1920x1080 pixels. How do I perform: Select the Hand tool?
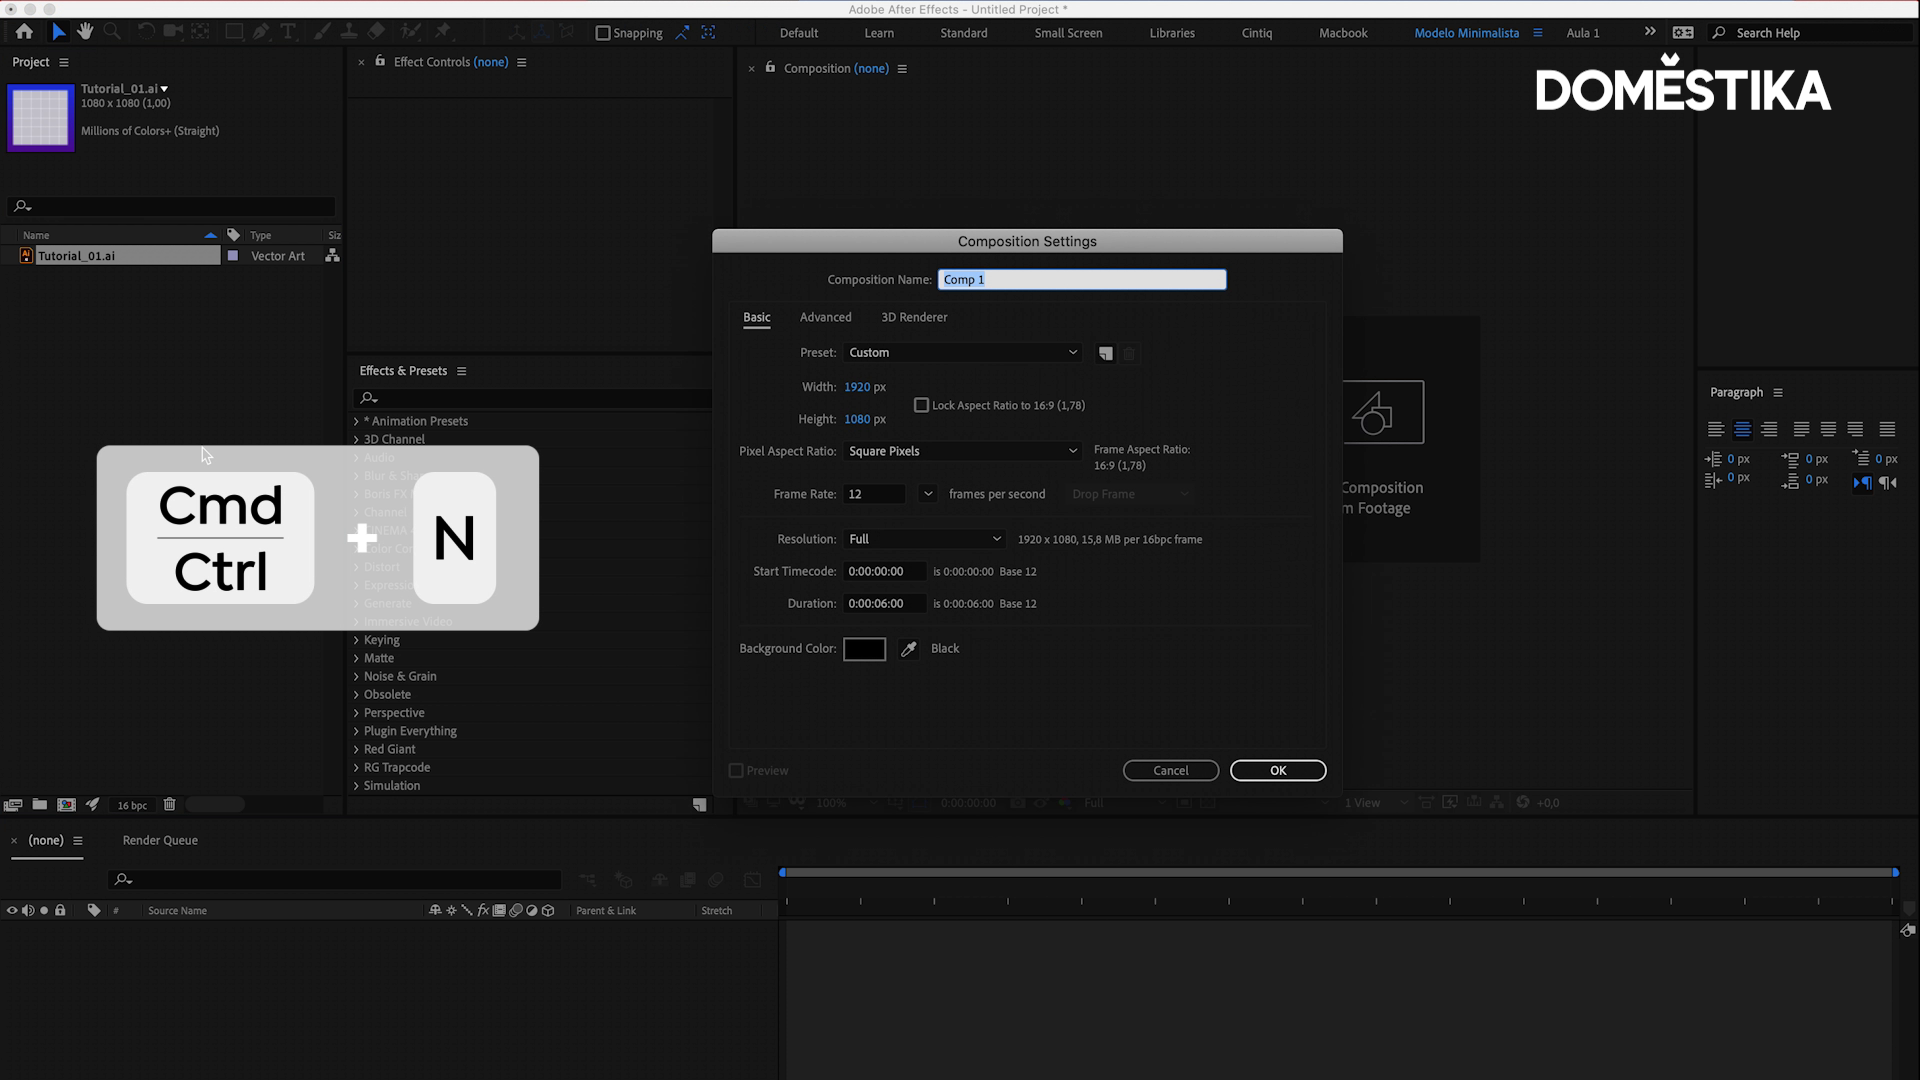tap(85, 32)
